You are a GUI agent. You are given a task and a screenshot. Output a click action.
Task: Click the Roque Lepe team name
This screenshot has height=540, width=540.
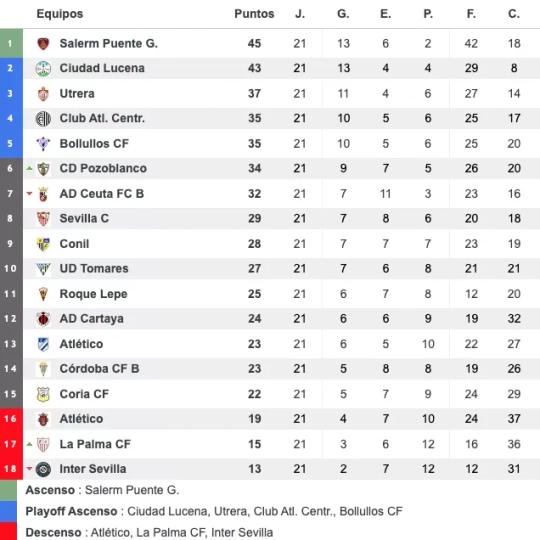pos(94,294)
